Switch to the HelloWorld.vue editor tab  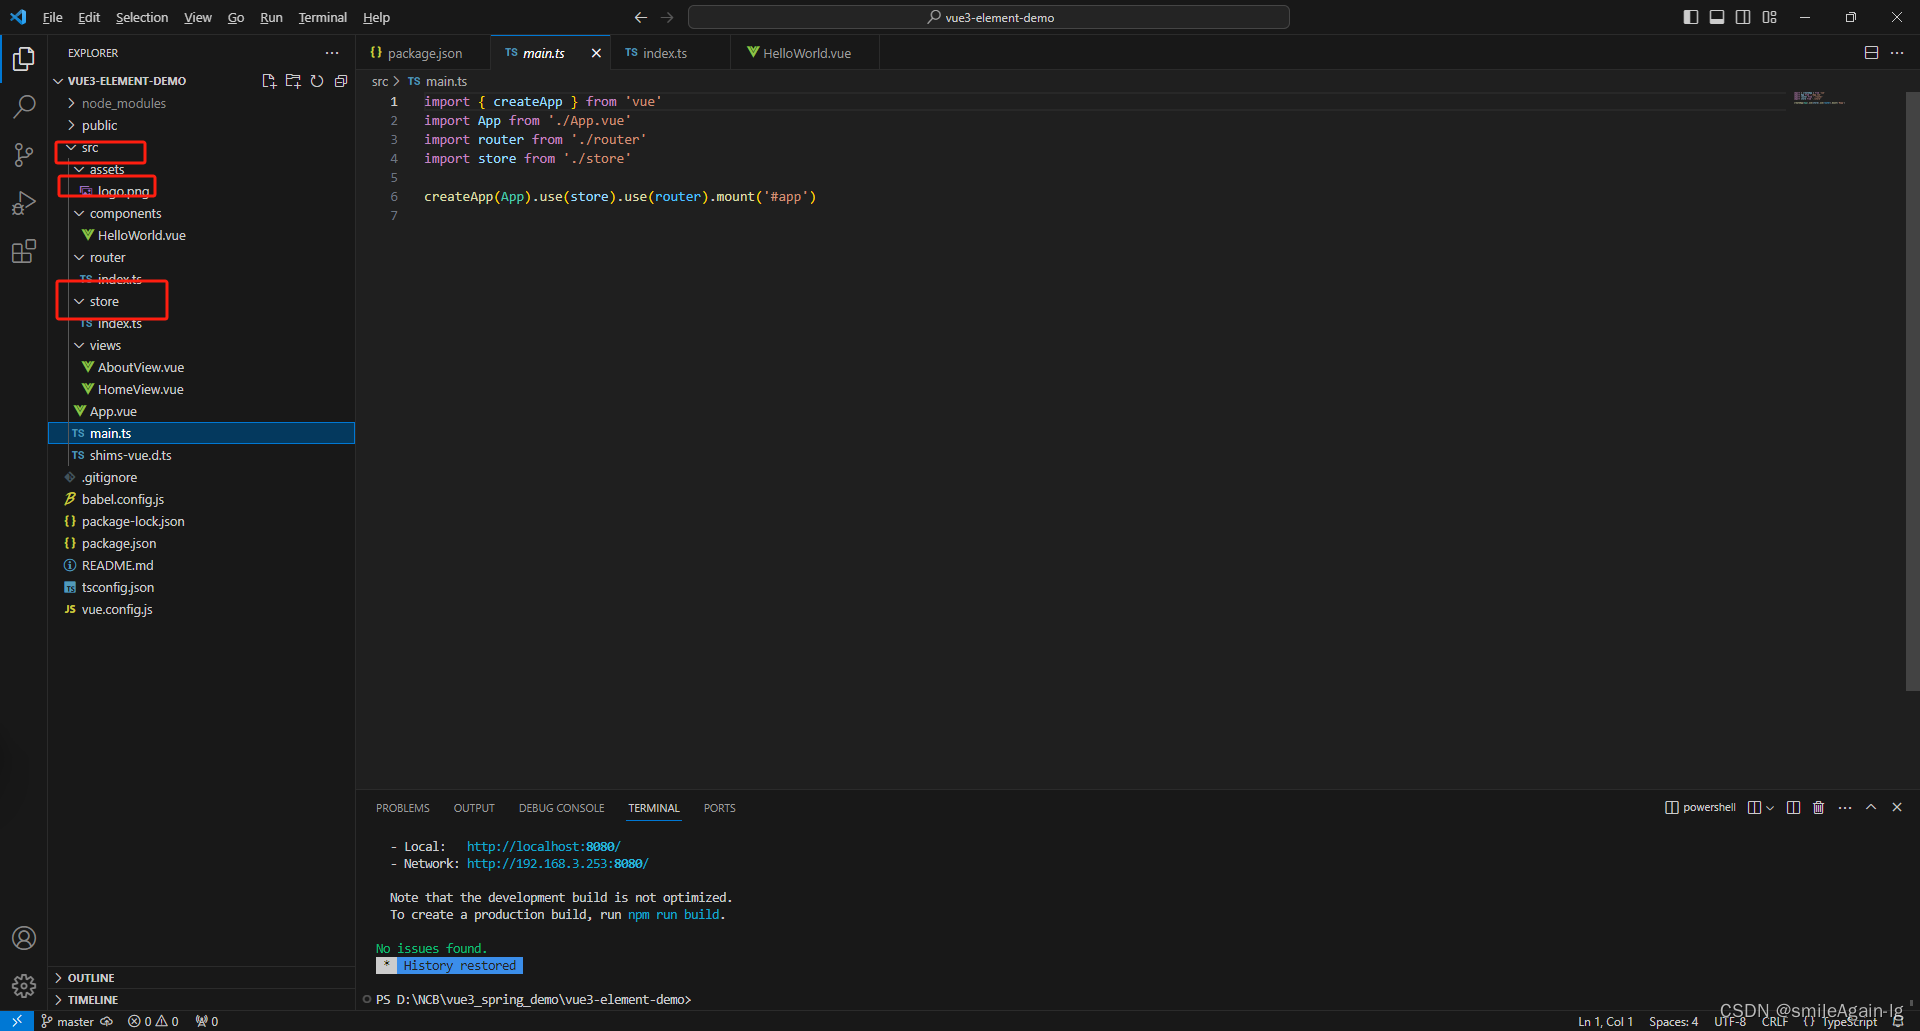(806, 53)
